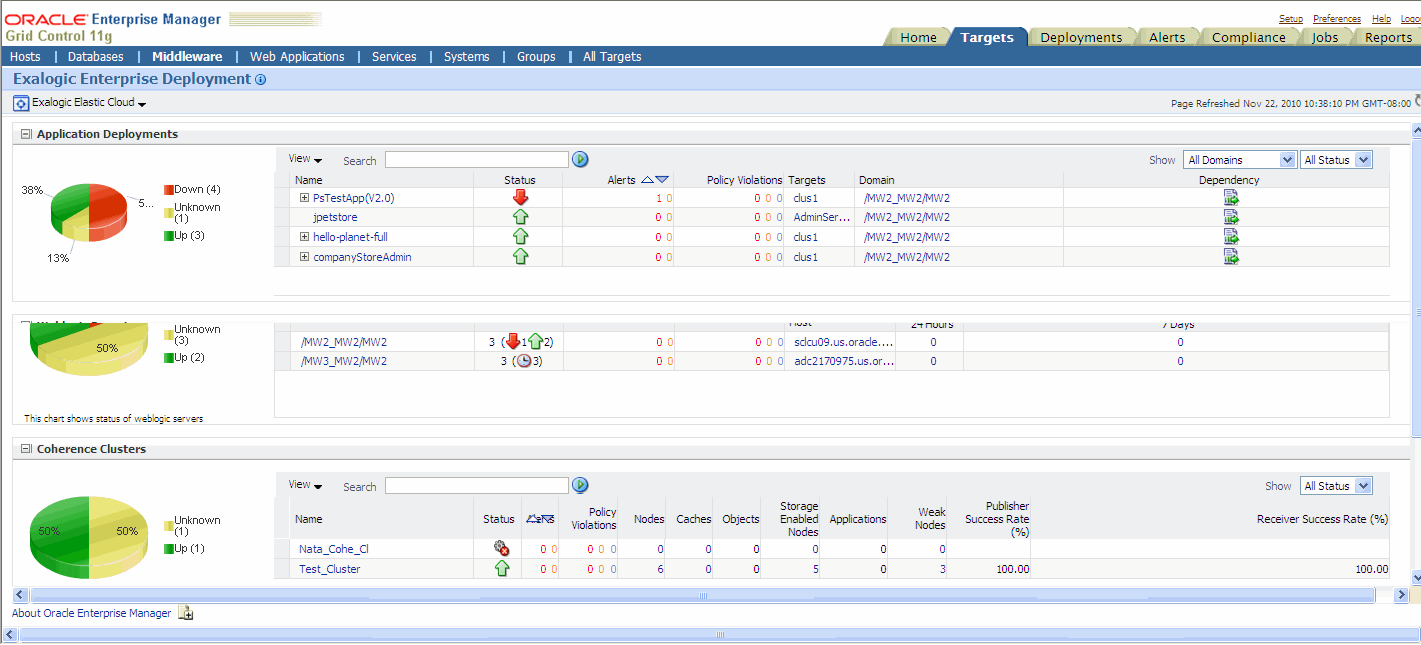This screenshot has width=1421, height=645.
Task: Click the clock pending icon in MW3 status
Action: pyautogui.click(x=522, y=361)
